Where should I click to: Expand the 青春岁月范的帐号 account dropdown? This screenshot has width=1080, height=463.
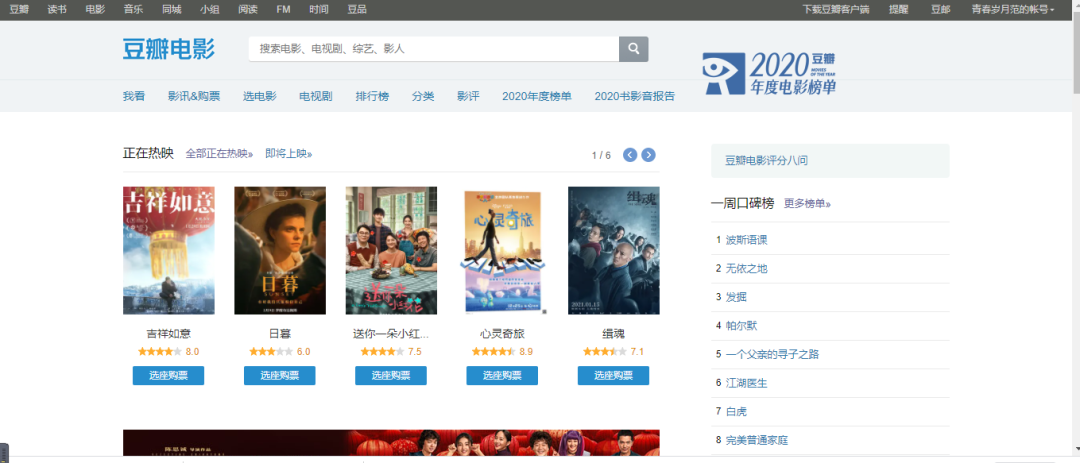1012,9
